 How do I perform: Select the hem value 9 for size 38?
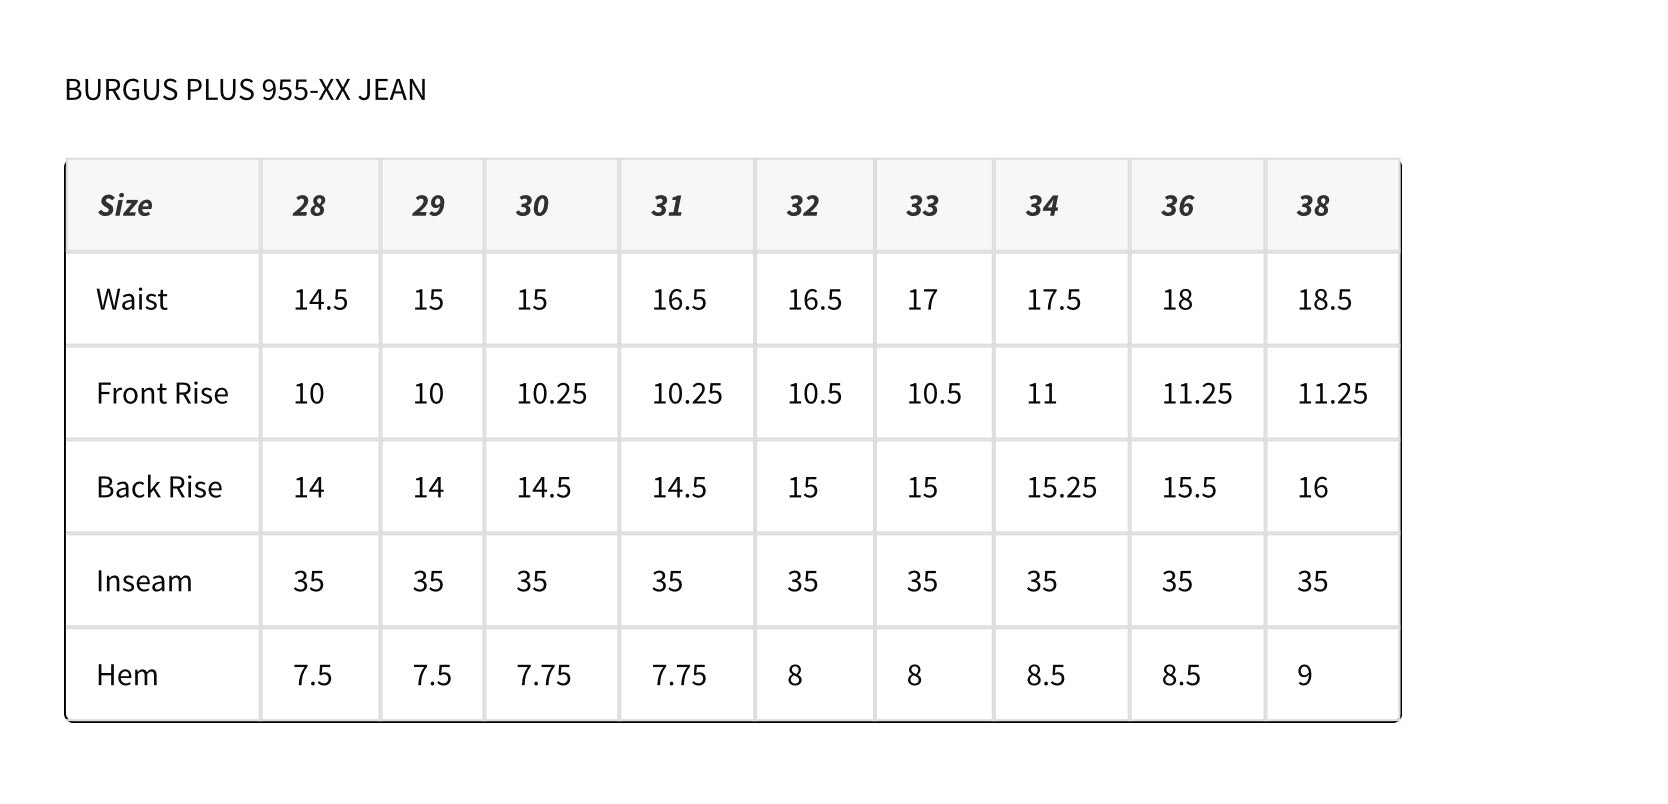1304,676
